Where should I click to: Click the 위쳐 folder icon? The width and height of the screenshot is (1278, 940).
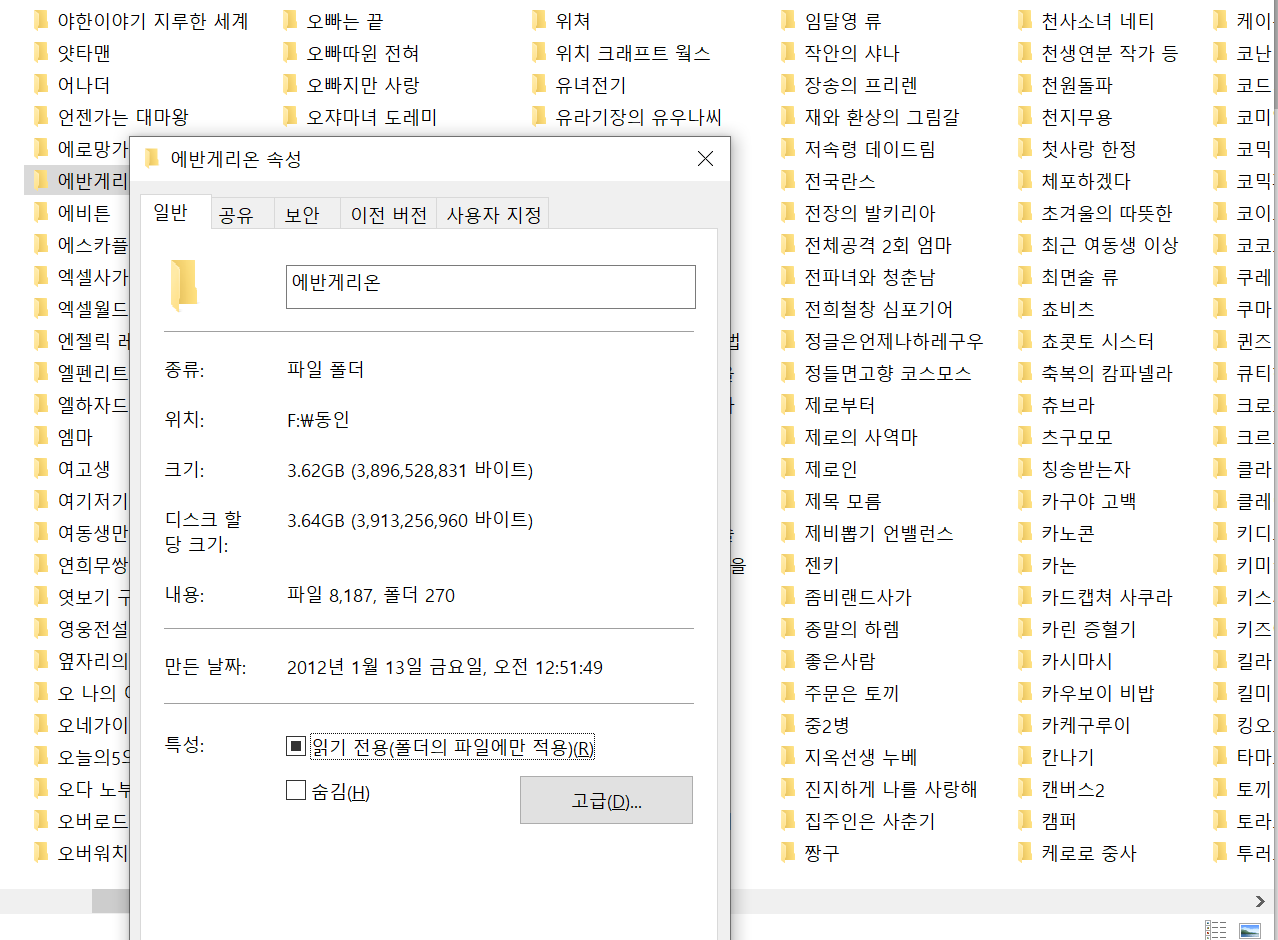pyautogui.click(x=540, y=21)
